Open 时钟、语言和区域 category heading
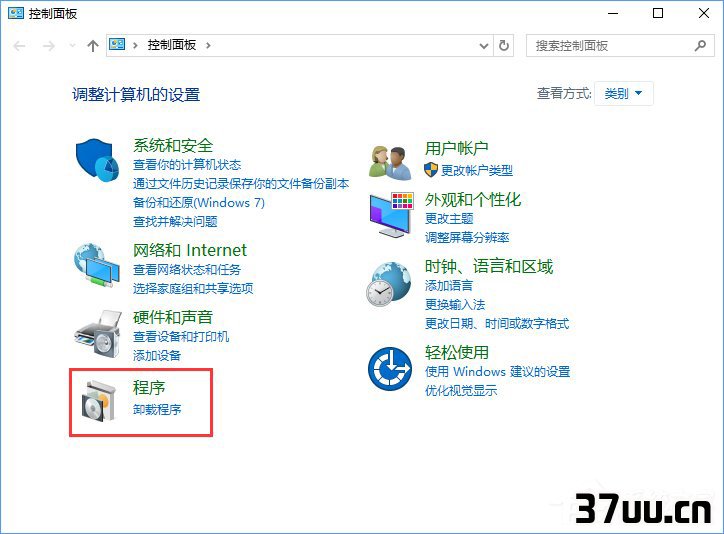Image resolution: width=724 pixels, height=534 pixels. (x=489, y=266)
